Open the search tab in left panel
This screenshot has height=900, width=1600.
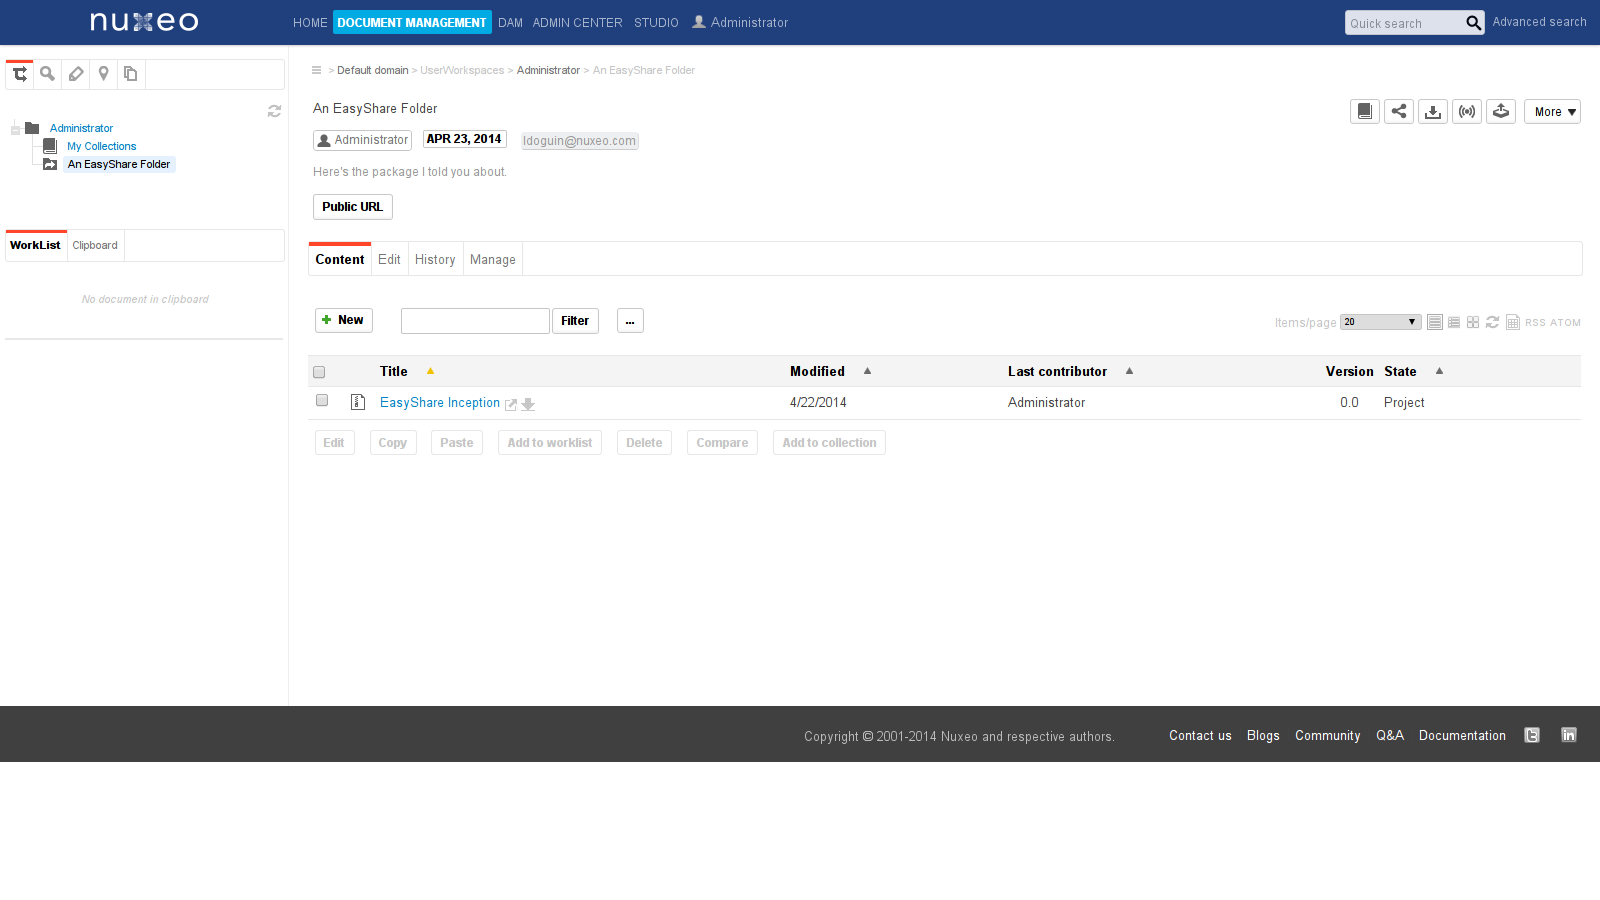47,74
